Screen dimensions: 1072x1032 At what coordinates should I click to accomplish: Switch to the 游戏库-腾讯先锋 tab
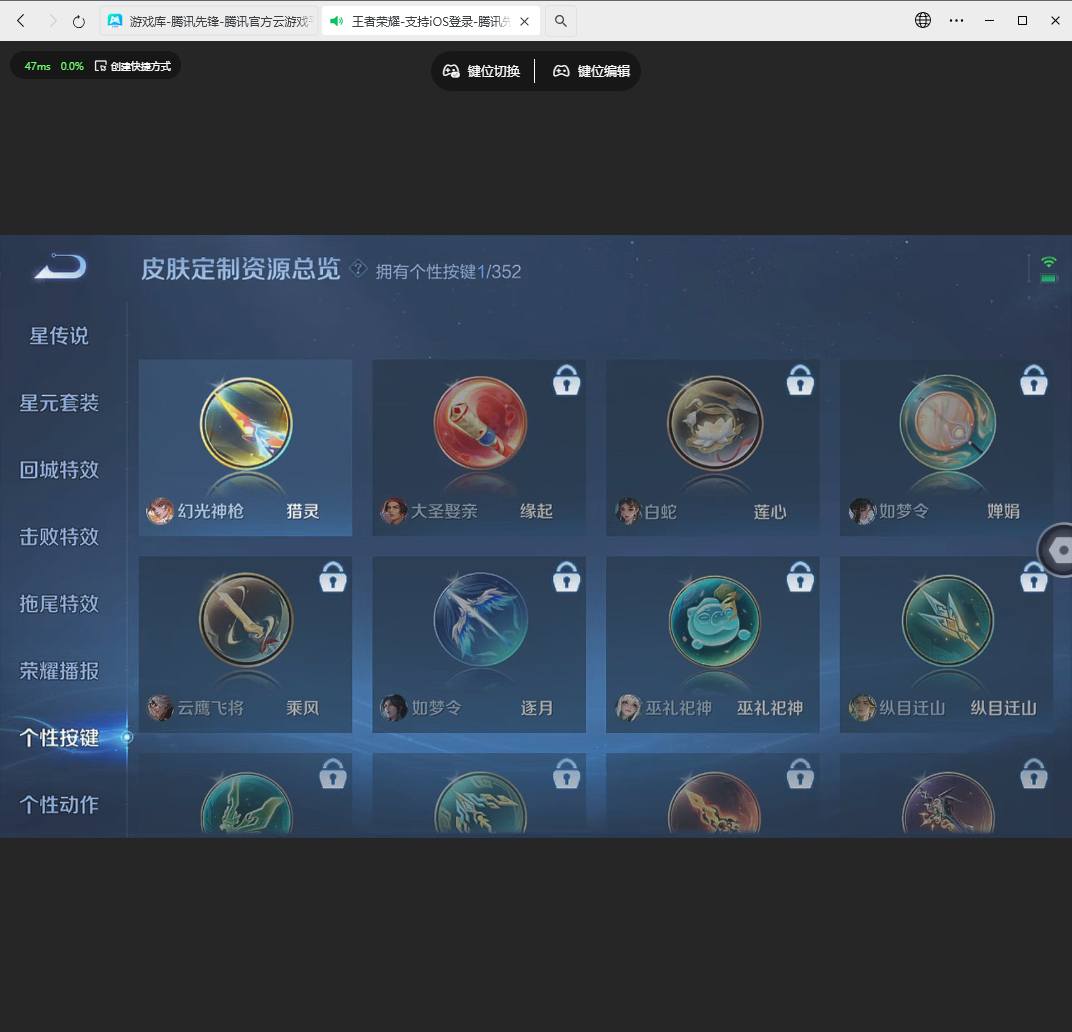coord(200,20)
